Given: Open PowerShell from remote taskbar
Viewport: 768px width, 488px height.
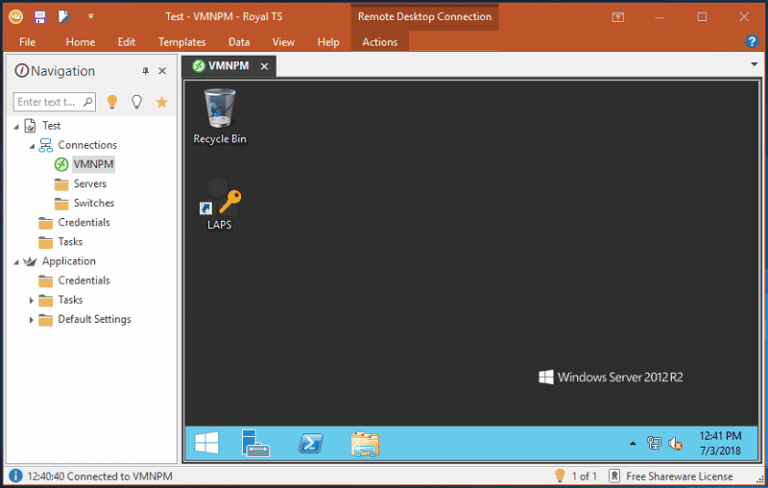Looking at the screenshot, I should tap(311, 443).
